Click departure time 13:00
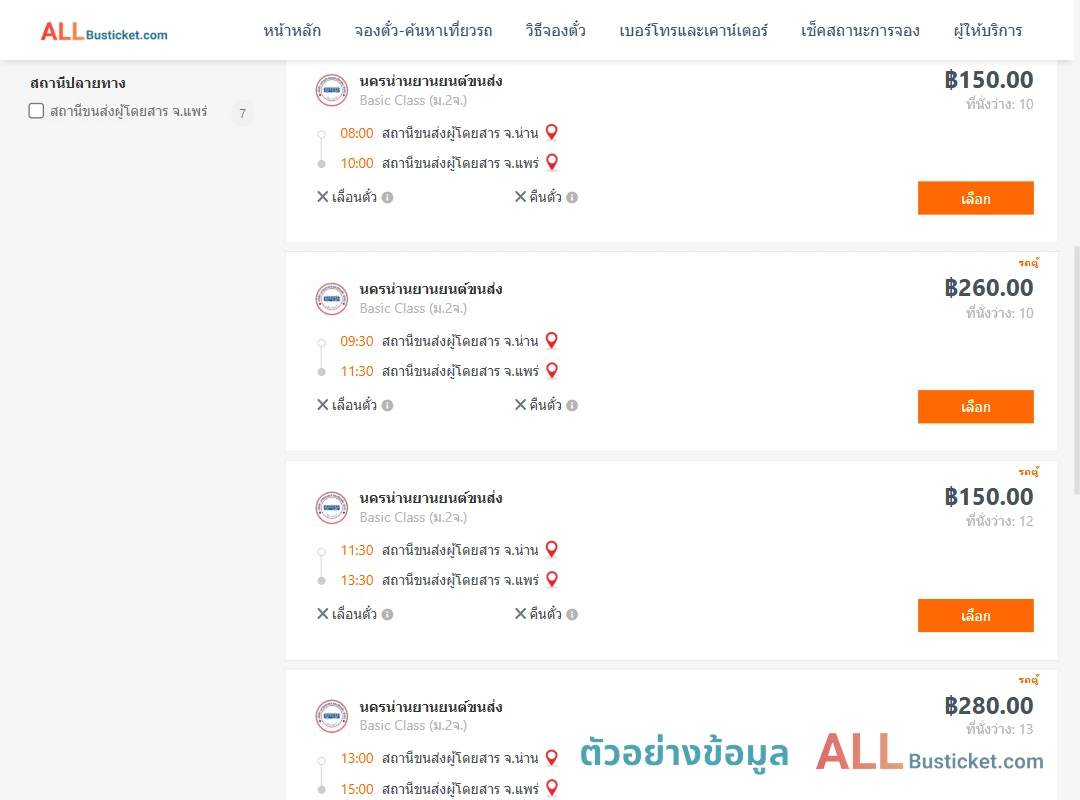Image resolution: width=1080 pixels, height=800 pixels. 357,759
